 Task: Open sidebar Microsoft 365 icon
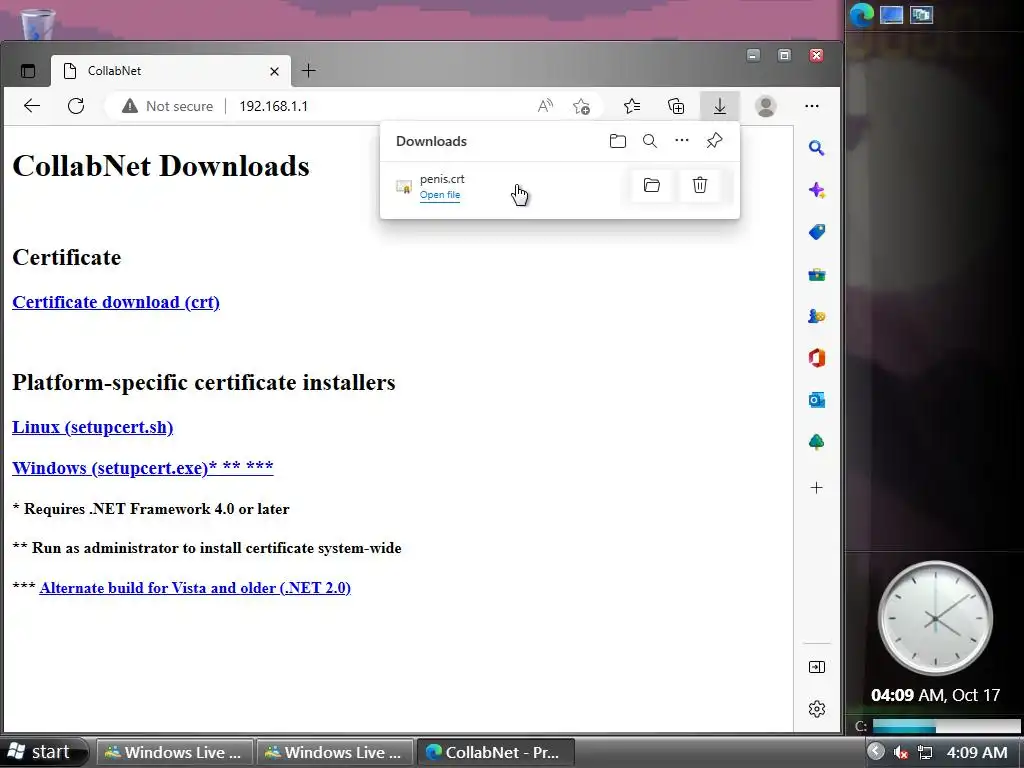tap(816, 358)
